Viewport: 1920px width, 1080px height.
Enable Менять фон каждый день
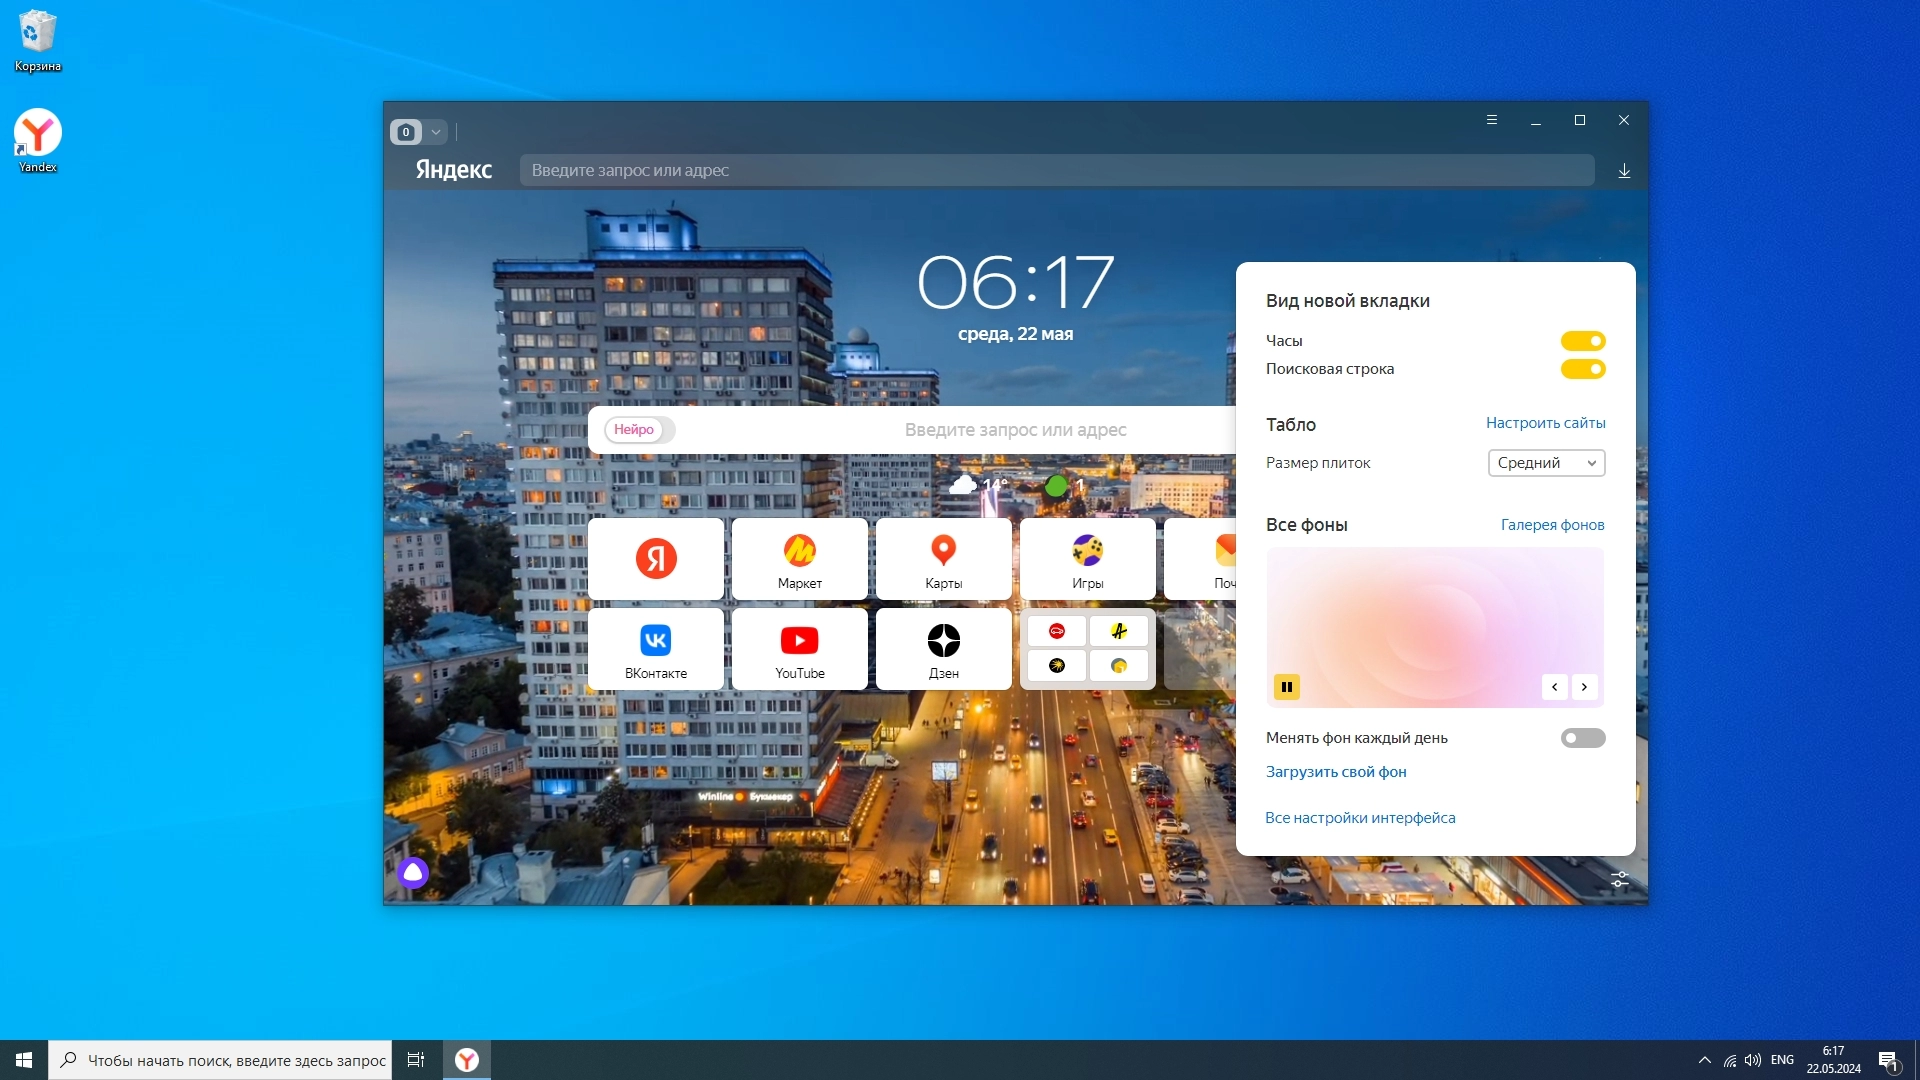[x=1582, y=738]
